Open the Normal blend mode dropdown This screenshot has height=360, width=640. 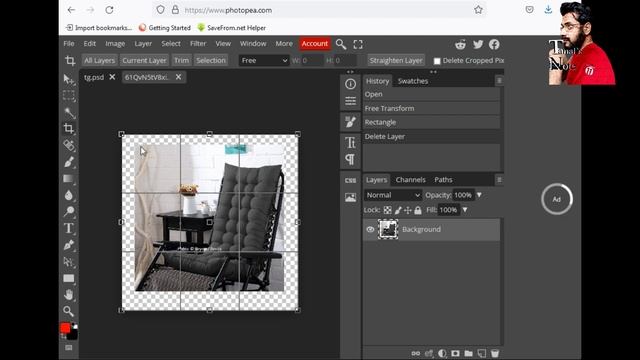(393, 195)
